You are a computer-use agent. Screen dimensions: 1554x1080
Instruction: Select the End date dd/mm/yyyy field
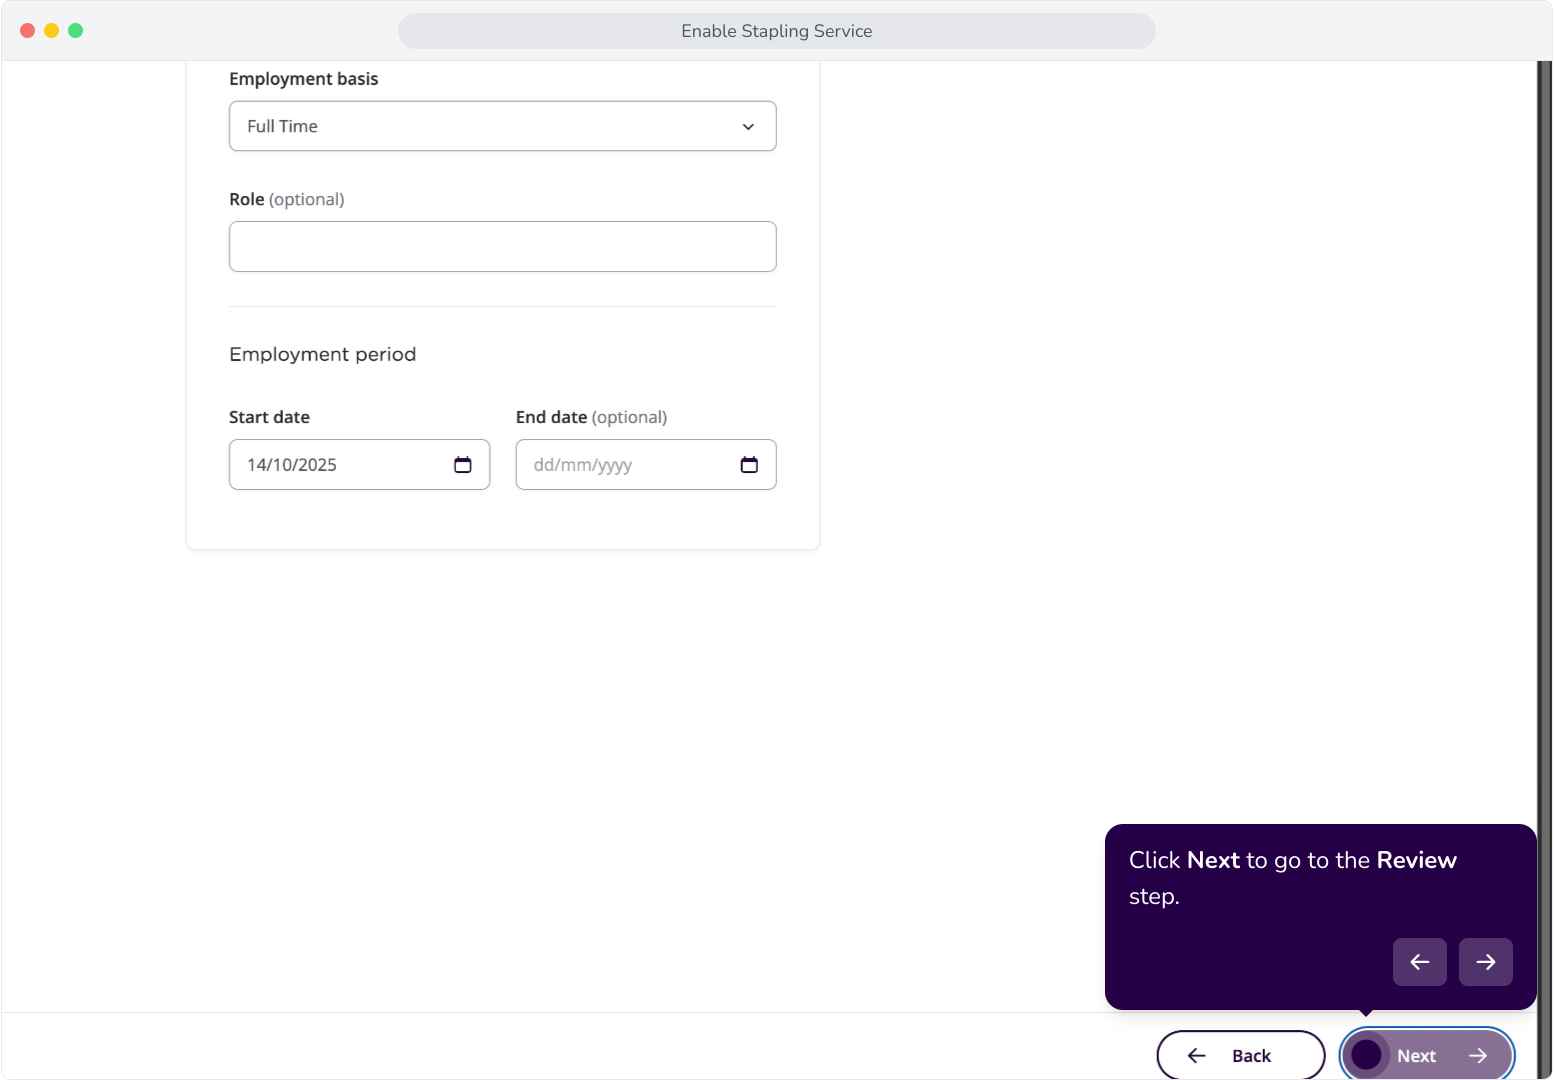[646, 465]
